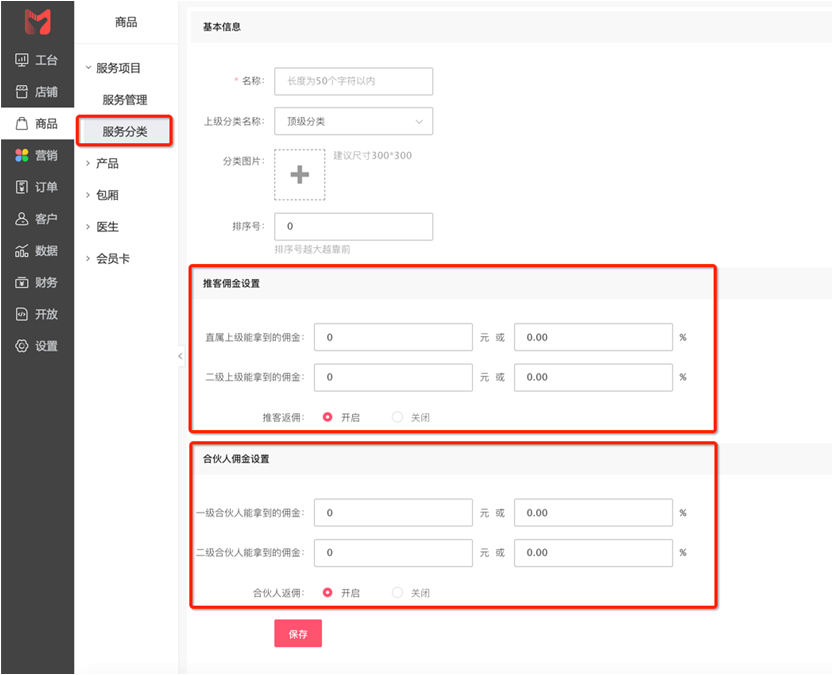
Task: Open the 设置 settings icon
Action: (x=22, y=346)
